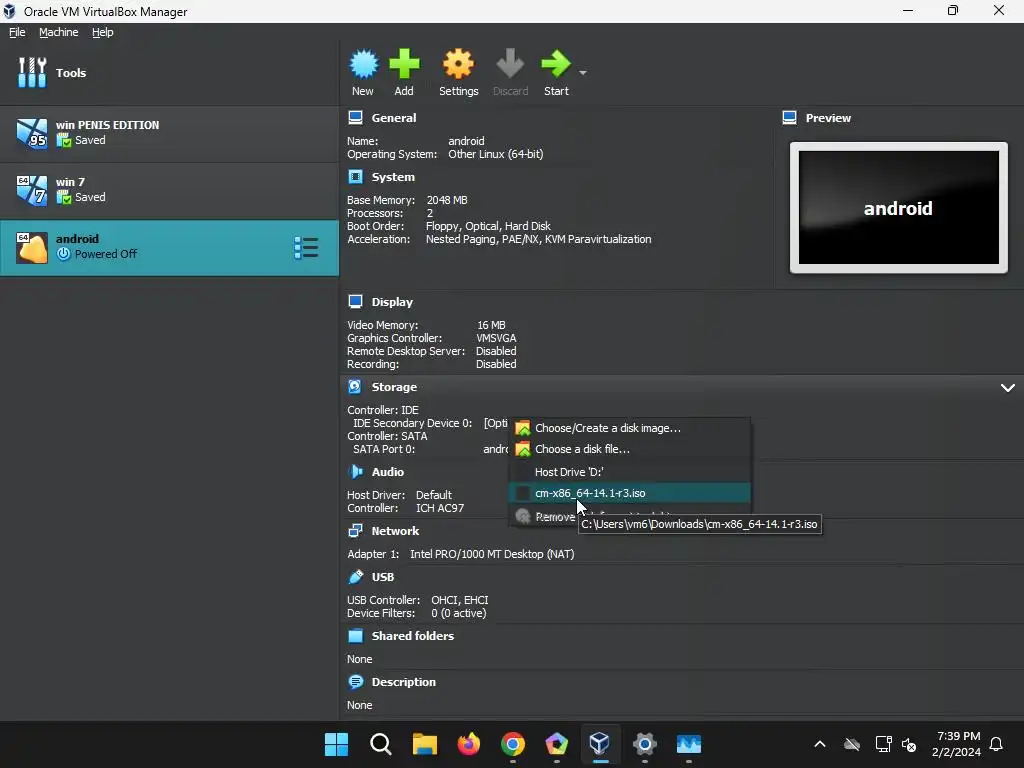Launch Firefox from the taskbar
Screen dimensions: 1024x768
pos(468,744)
